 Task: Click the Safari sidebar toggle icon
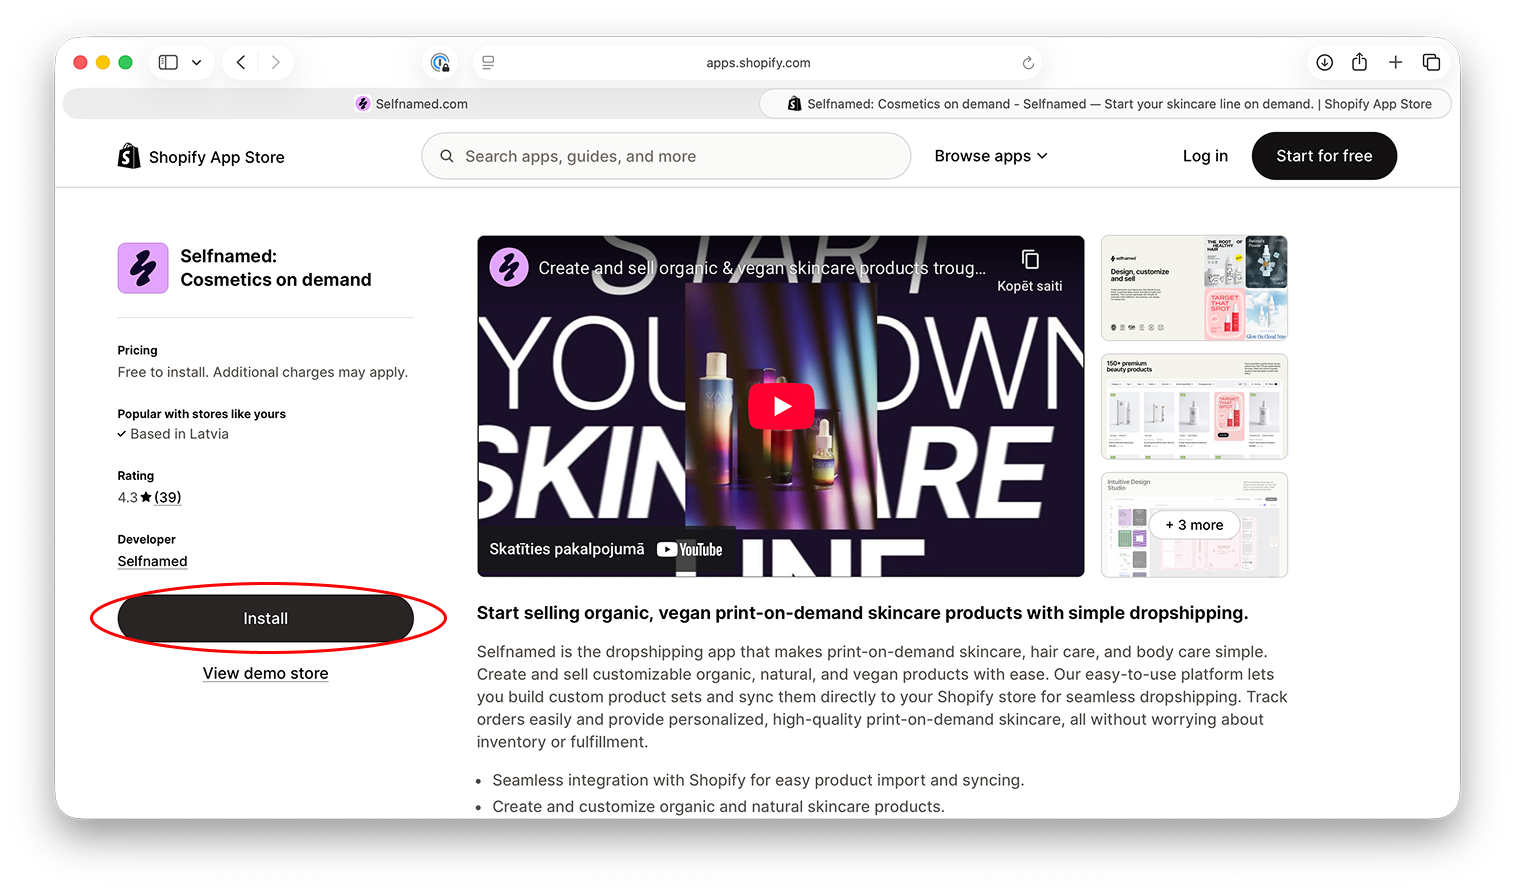pos(168,62)
